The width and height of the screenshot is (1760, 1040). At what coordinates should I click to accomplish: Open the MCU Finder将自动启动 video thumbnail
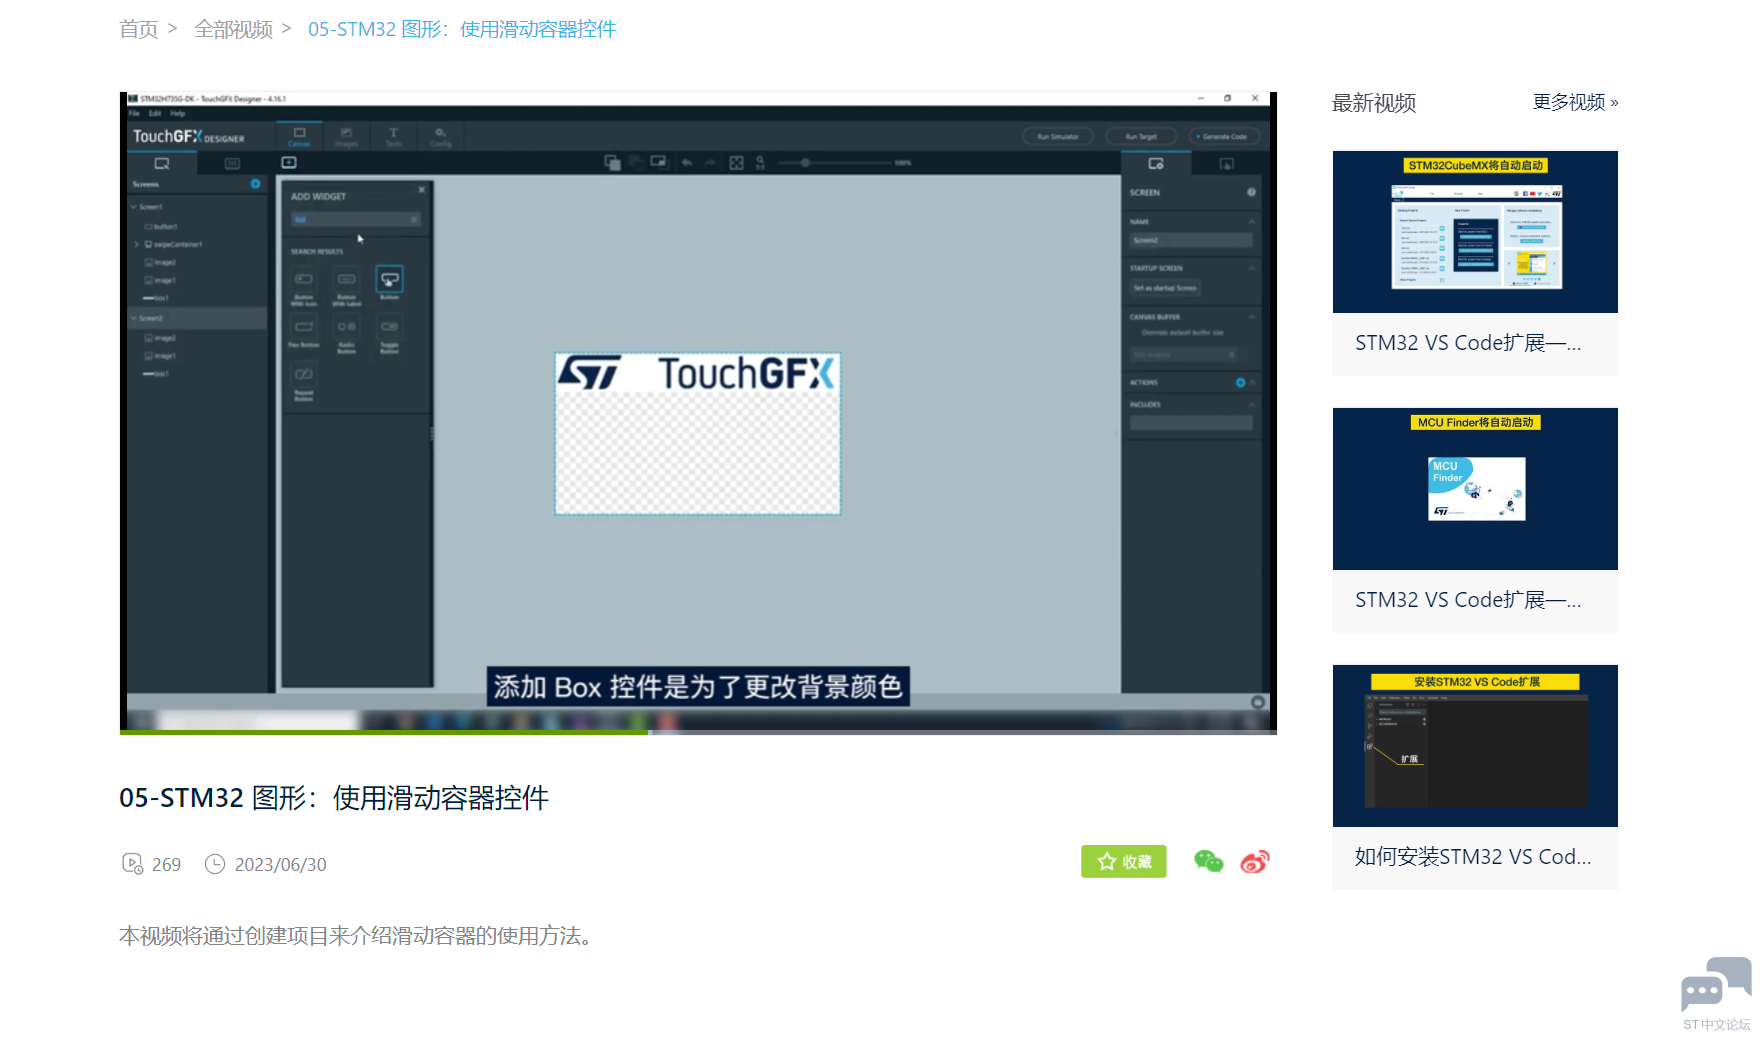(x=1475, y=489)
